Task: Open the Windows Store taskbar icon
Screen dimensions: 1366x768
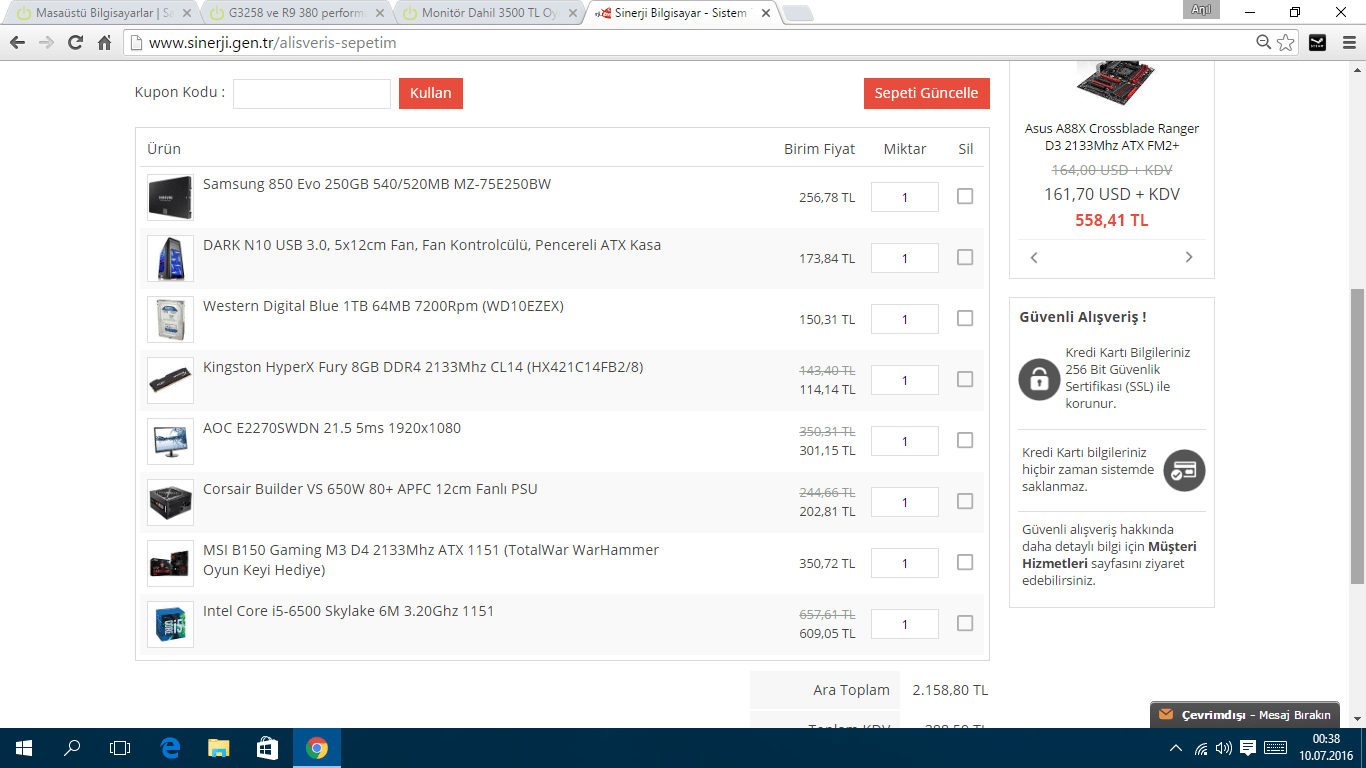Action: pyautogui.click(x=267, y=748)
